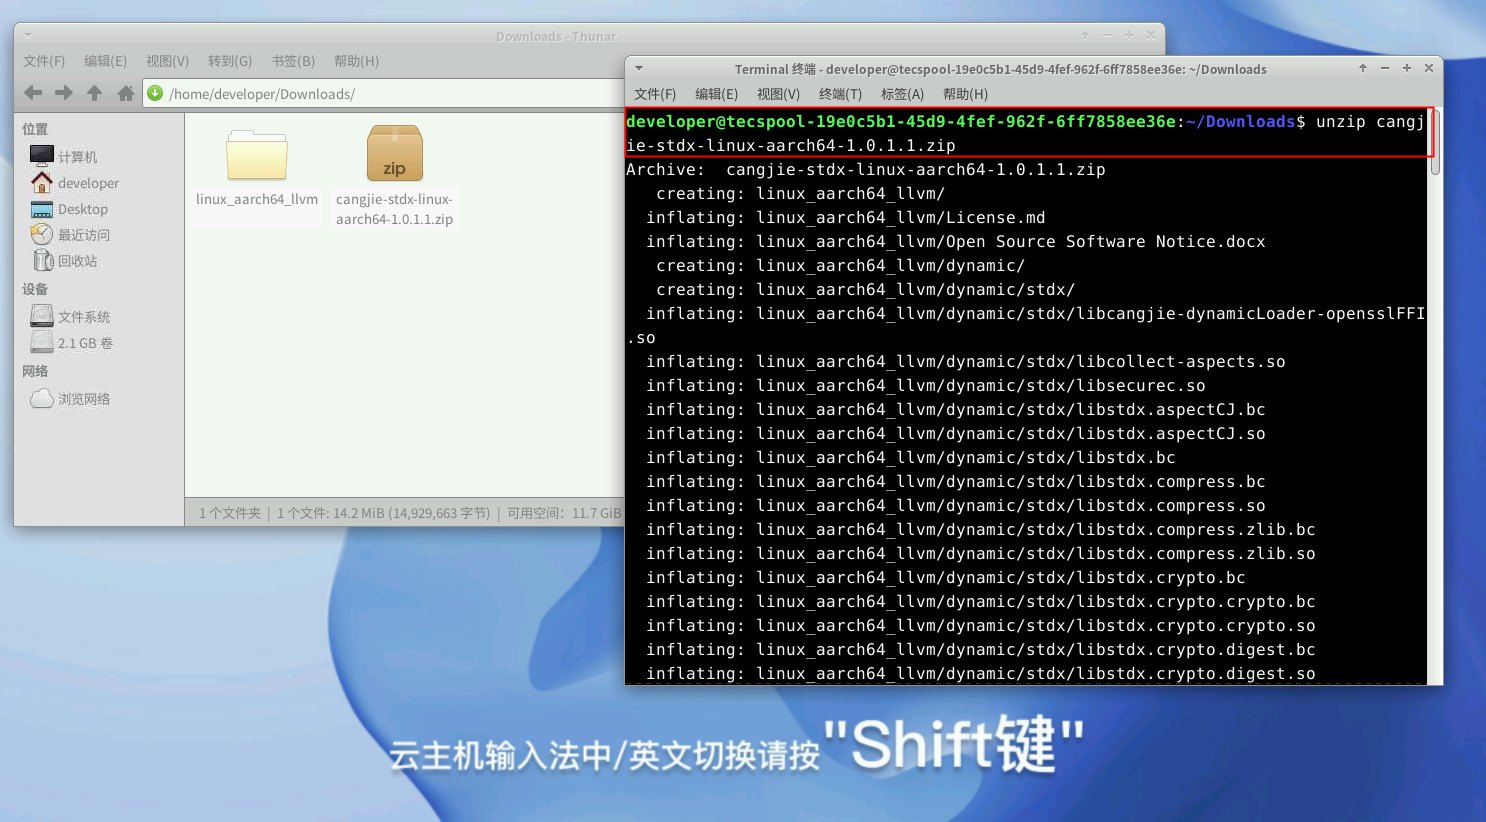Select the linux_aarch64_llvm folder
This screenshot has width=1486, height=822.
click(x=257, y=167)
